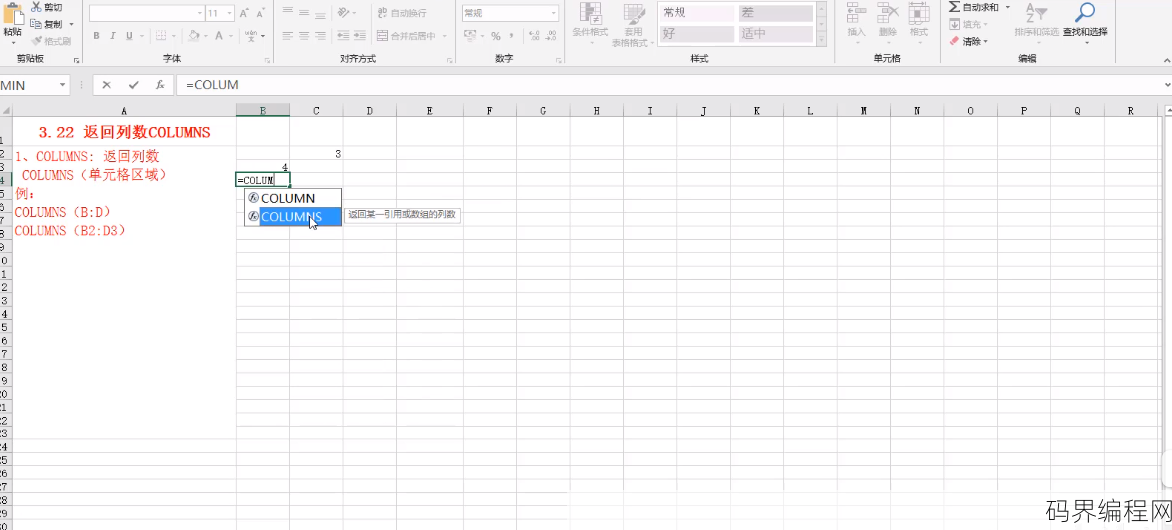Toggle Align Right

click(x=320, y=36)
